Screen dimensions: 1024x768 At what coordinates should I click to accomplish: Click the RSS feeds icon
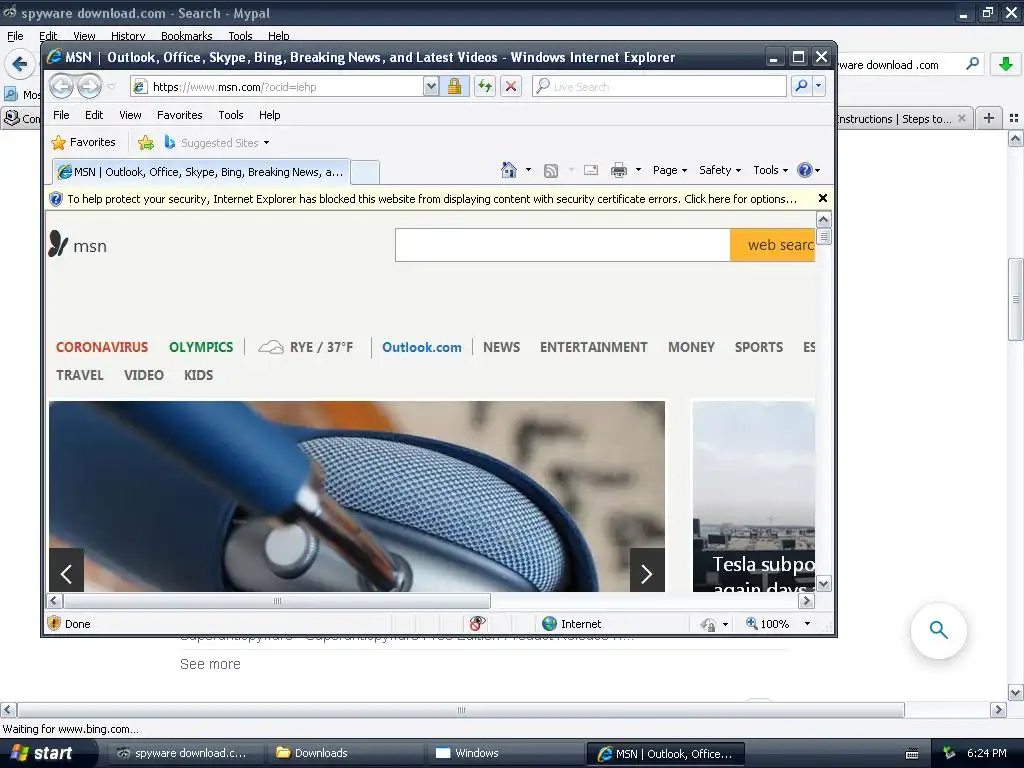click(x=551, y=170)
